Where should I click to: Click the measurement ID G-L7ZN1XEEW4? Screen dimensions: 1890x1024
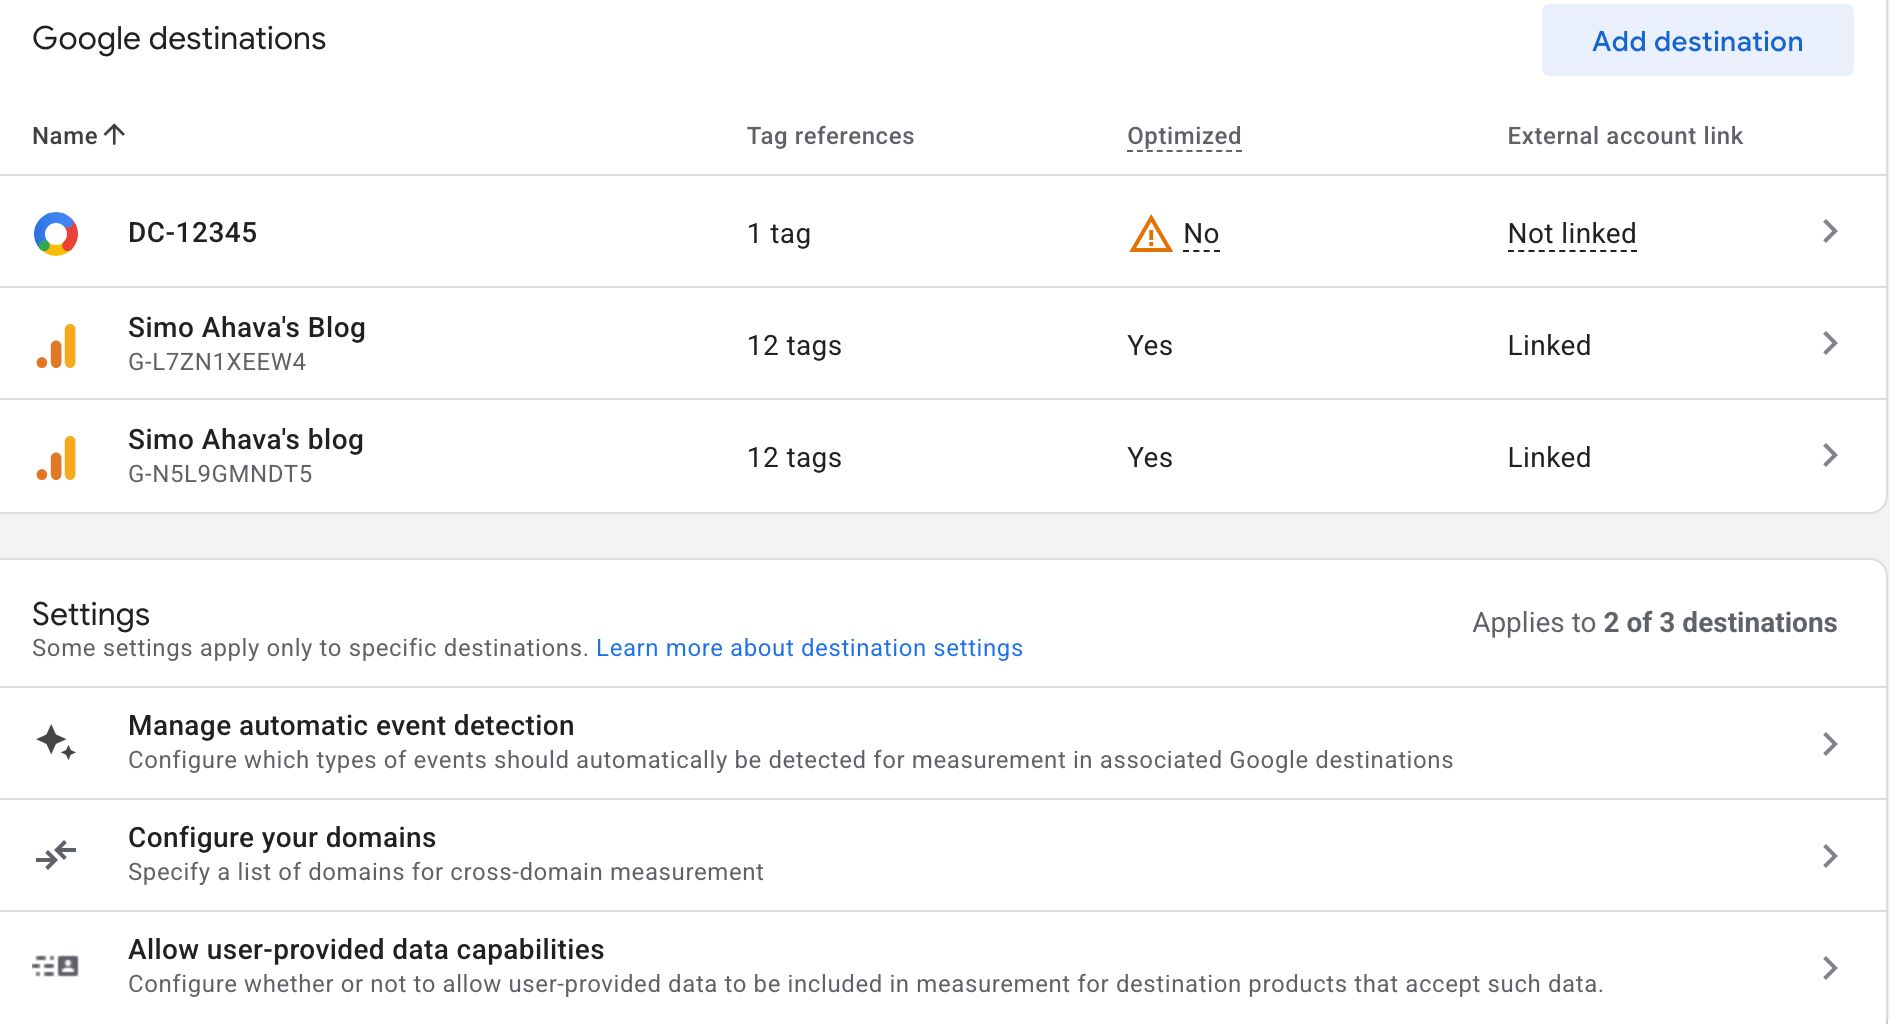point(217,362)
